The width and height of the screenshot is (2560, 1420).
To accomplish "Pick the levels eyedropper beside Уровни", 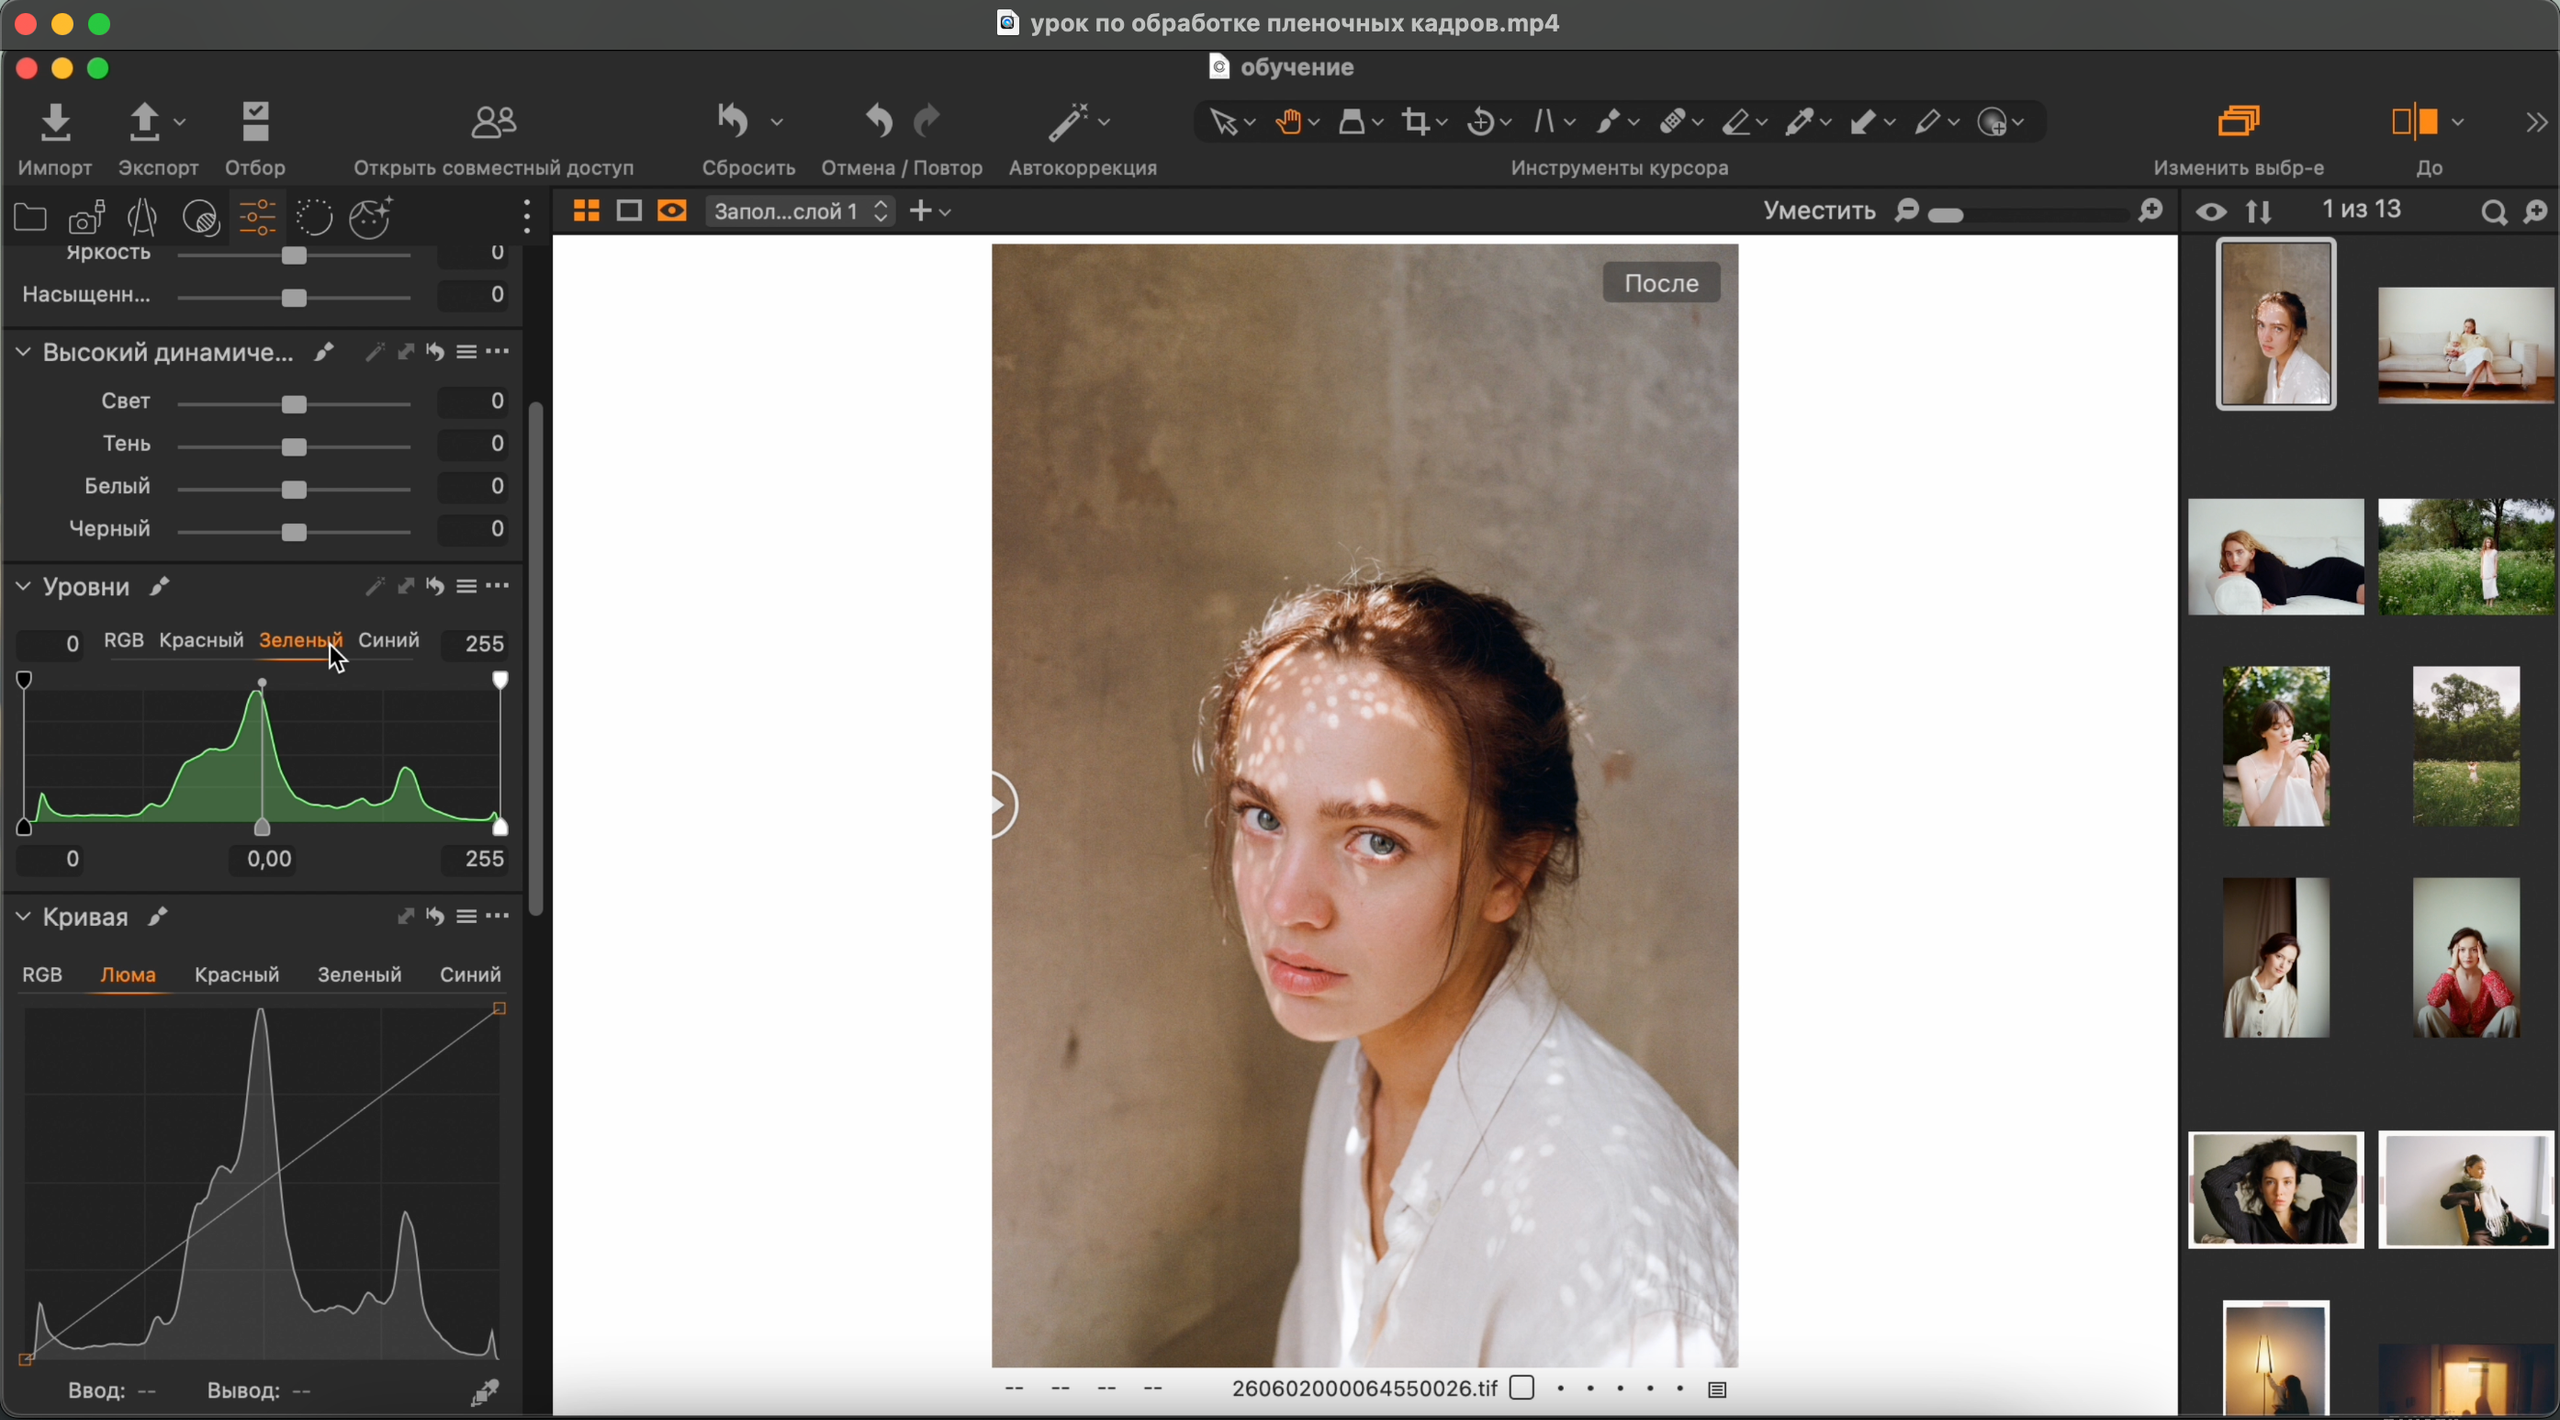I will coord(160,586).
